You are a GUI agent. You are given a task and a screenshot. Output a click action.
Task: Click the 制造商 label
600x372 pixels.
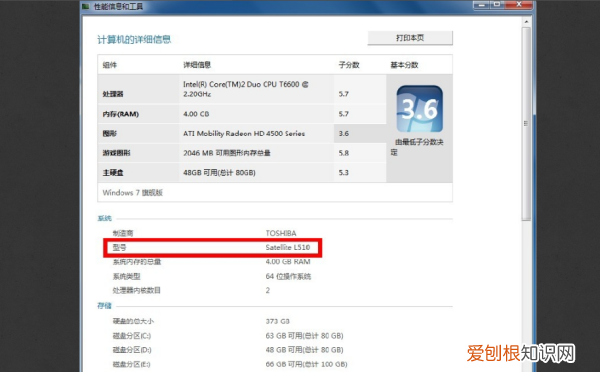123,233
